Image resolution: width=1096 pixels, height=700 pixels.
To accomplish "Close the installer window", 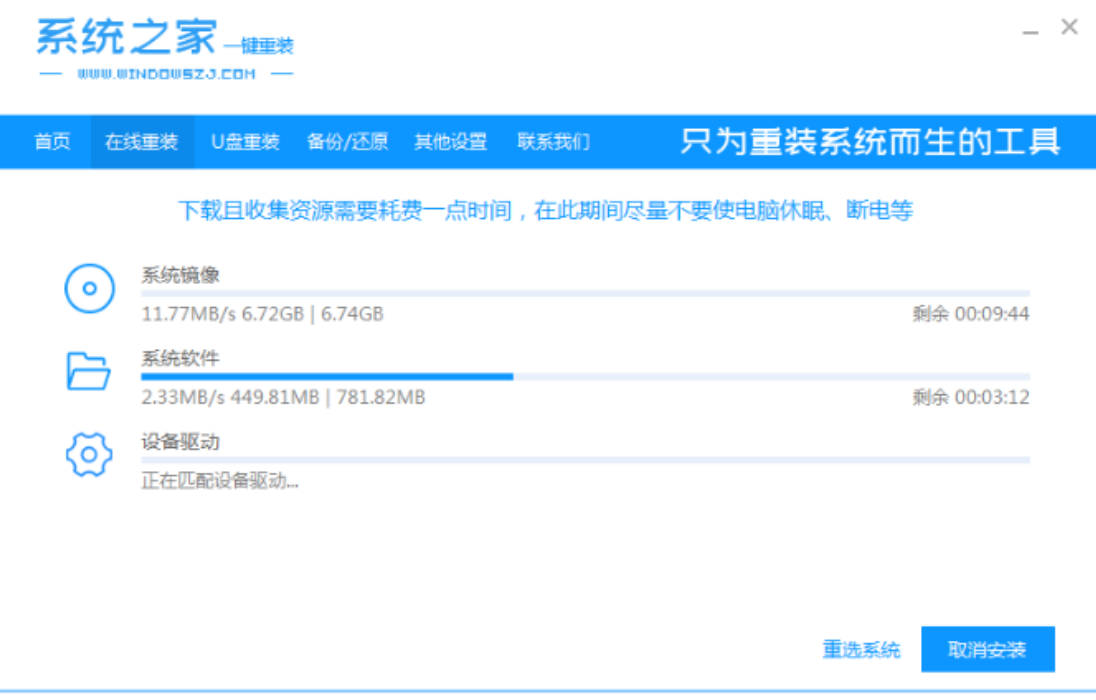I will [x=1069, y=28].
